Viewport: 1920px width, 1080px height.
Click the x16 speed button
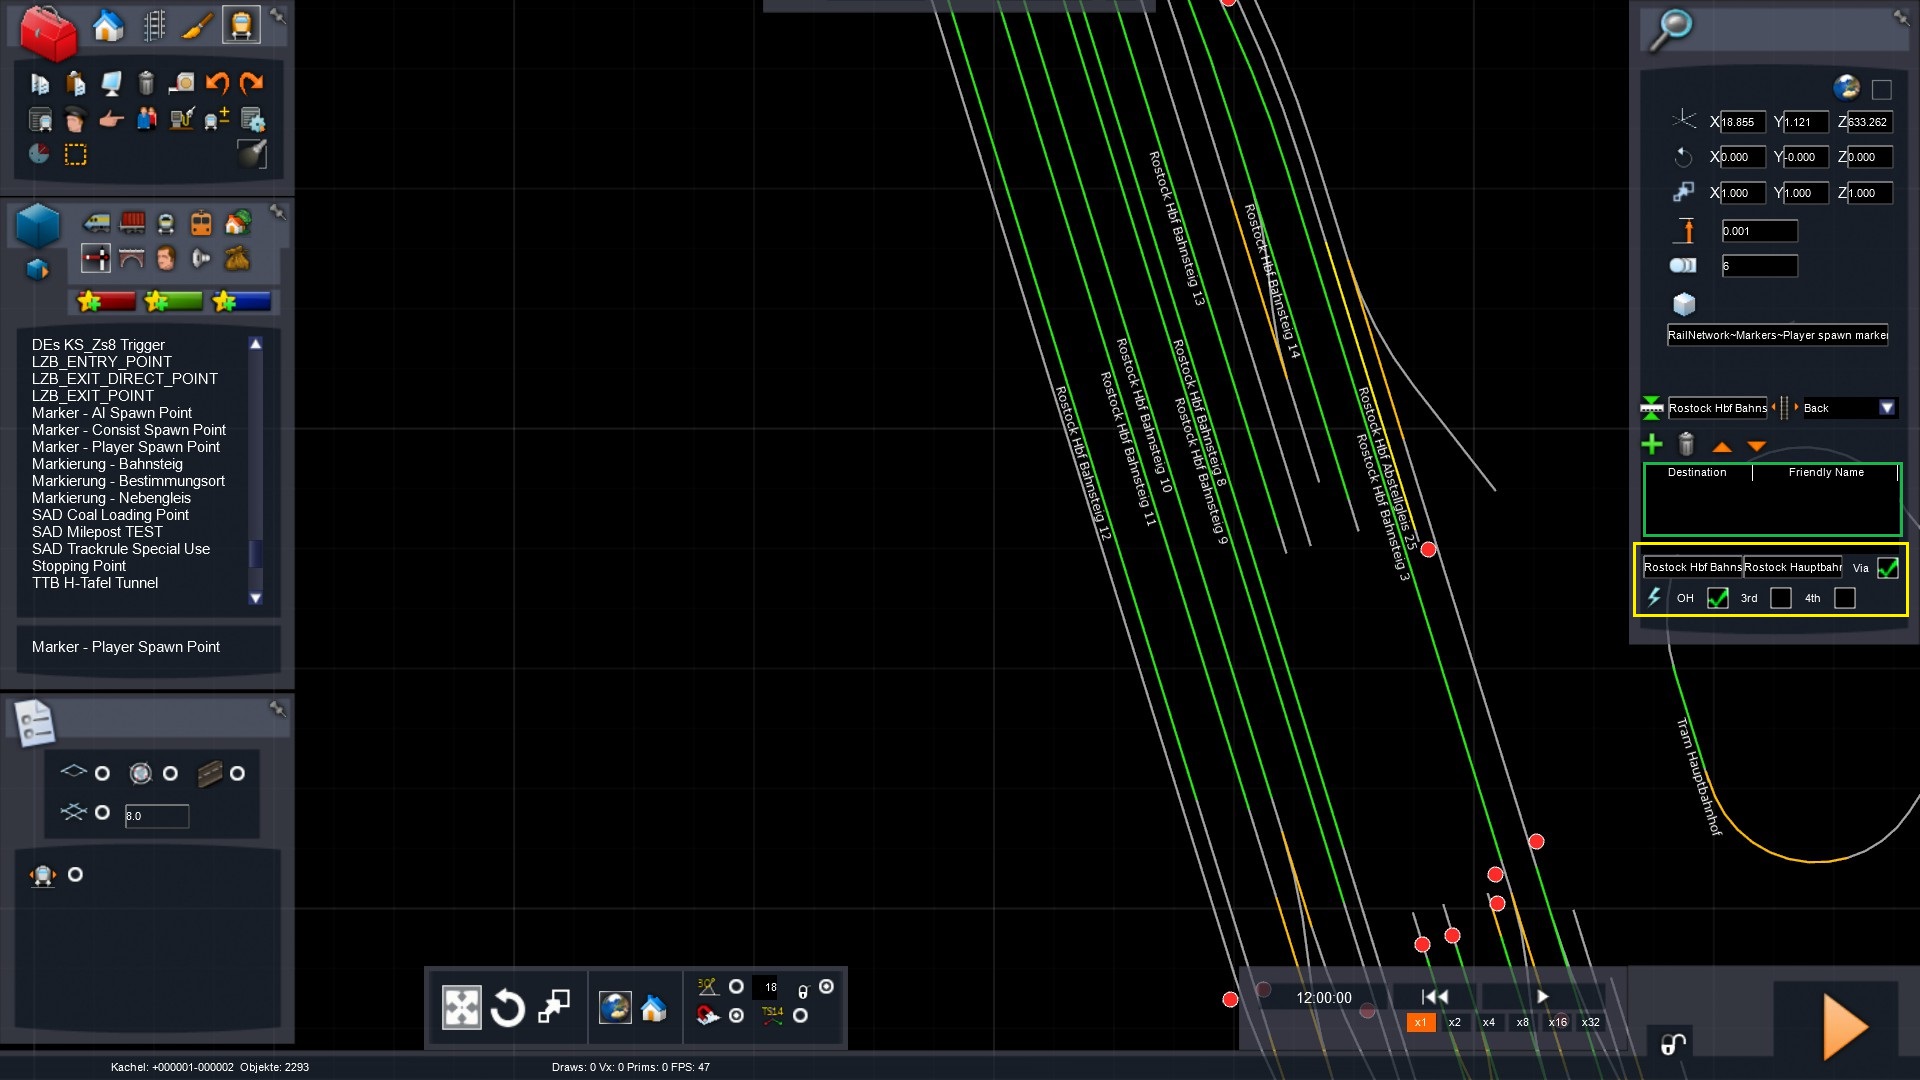point(1557,1022)
